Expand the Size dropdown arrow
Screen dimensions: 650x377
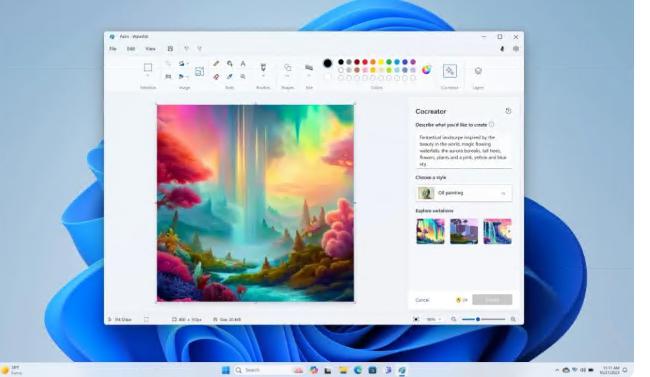tap(309, 76)
